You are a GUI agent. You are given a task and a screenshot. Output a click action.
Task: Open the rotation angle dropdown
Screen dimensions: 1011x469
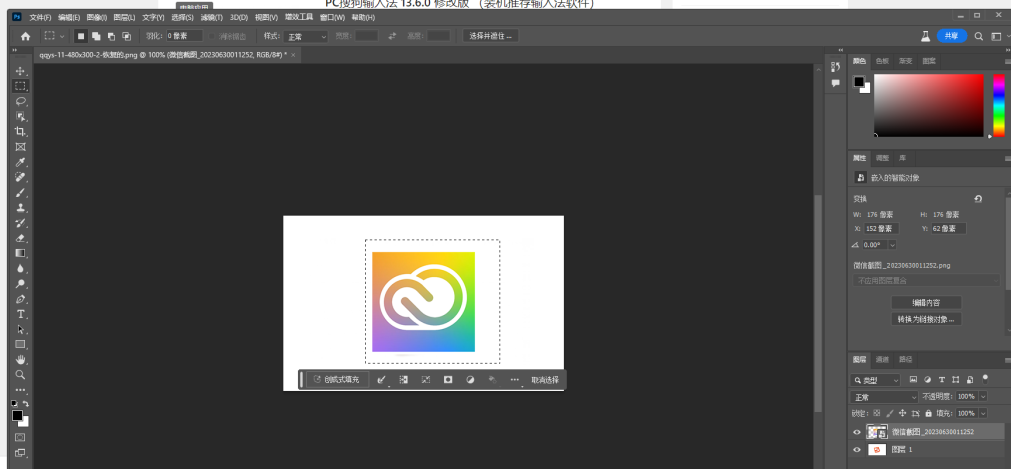(892, 245)
